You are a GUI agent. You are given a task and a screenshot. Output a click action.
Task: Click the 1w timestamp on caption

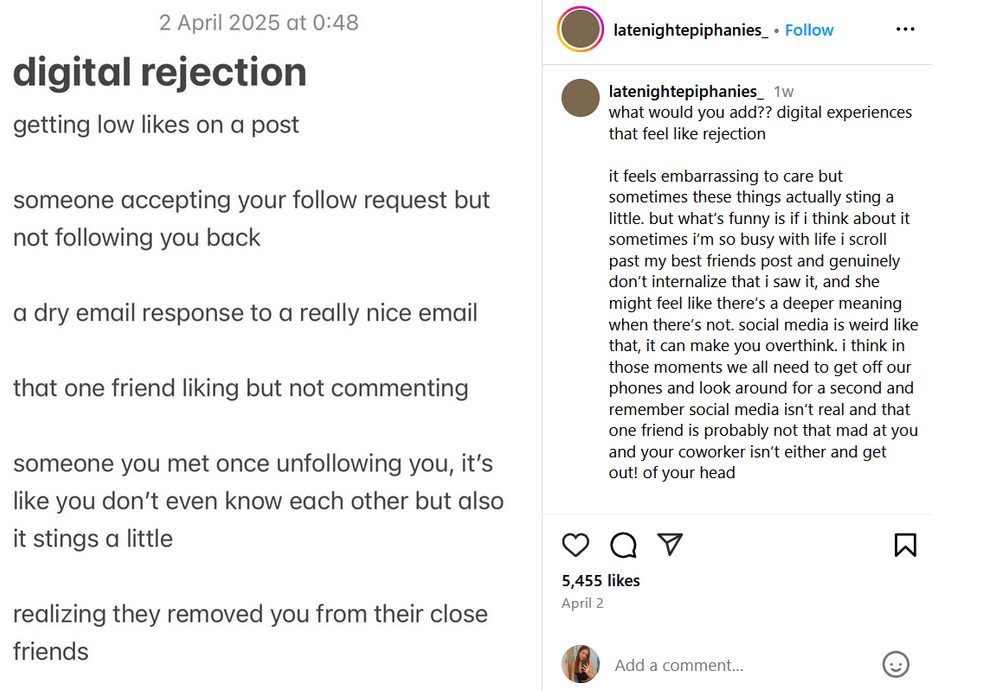click(784, 91)
